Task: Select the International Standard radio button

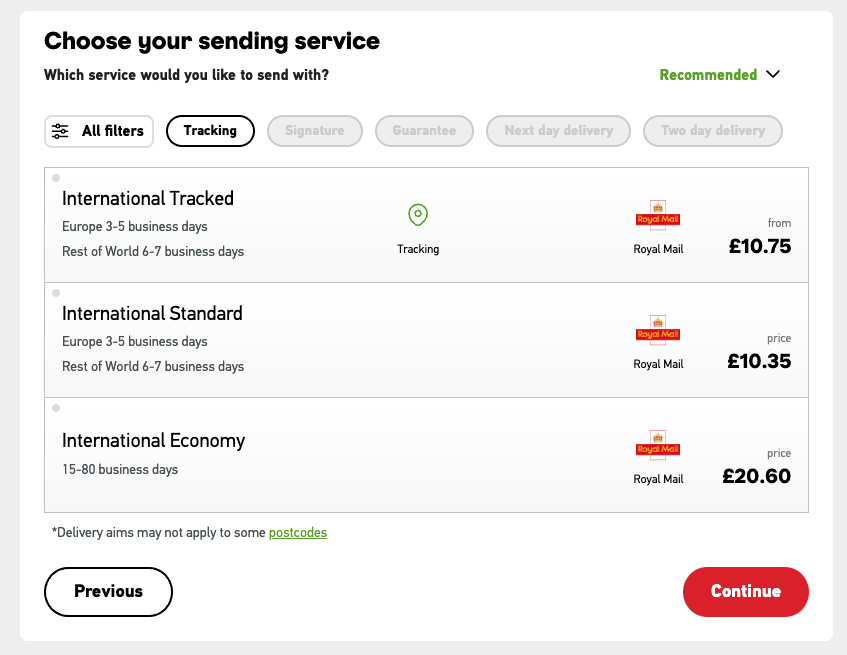Action: click(x=56, y=293)
